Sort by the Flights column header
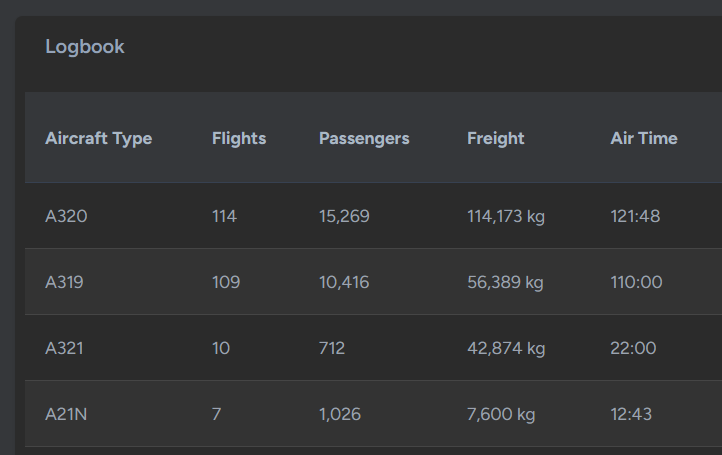Screen dimensions: 722x455 (239, 138)
